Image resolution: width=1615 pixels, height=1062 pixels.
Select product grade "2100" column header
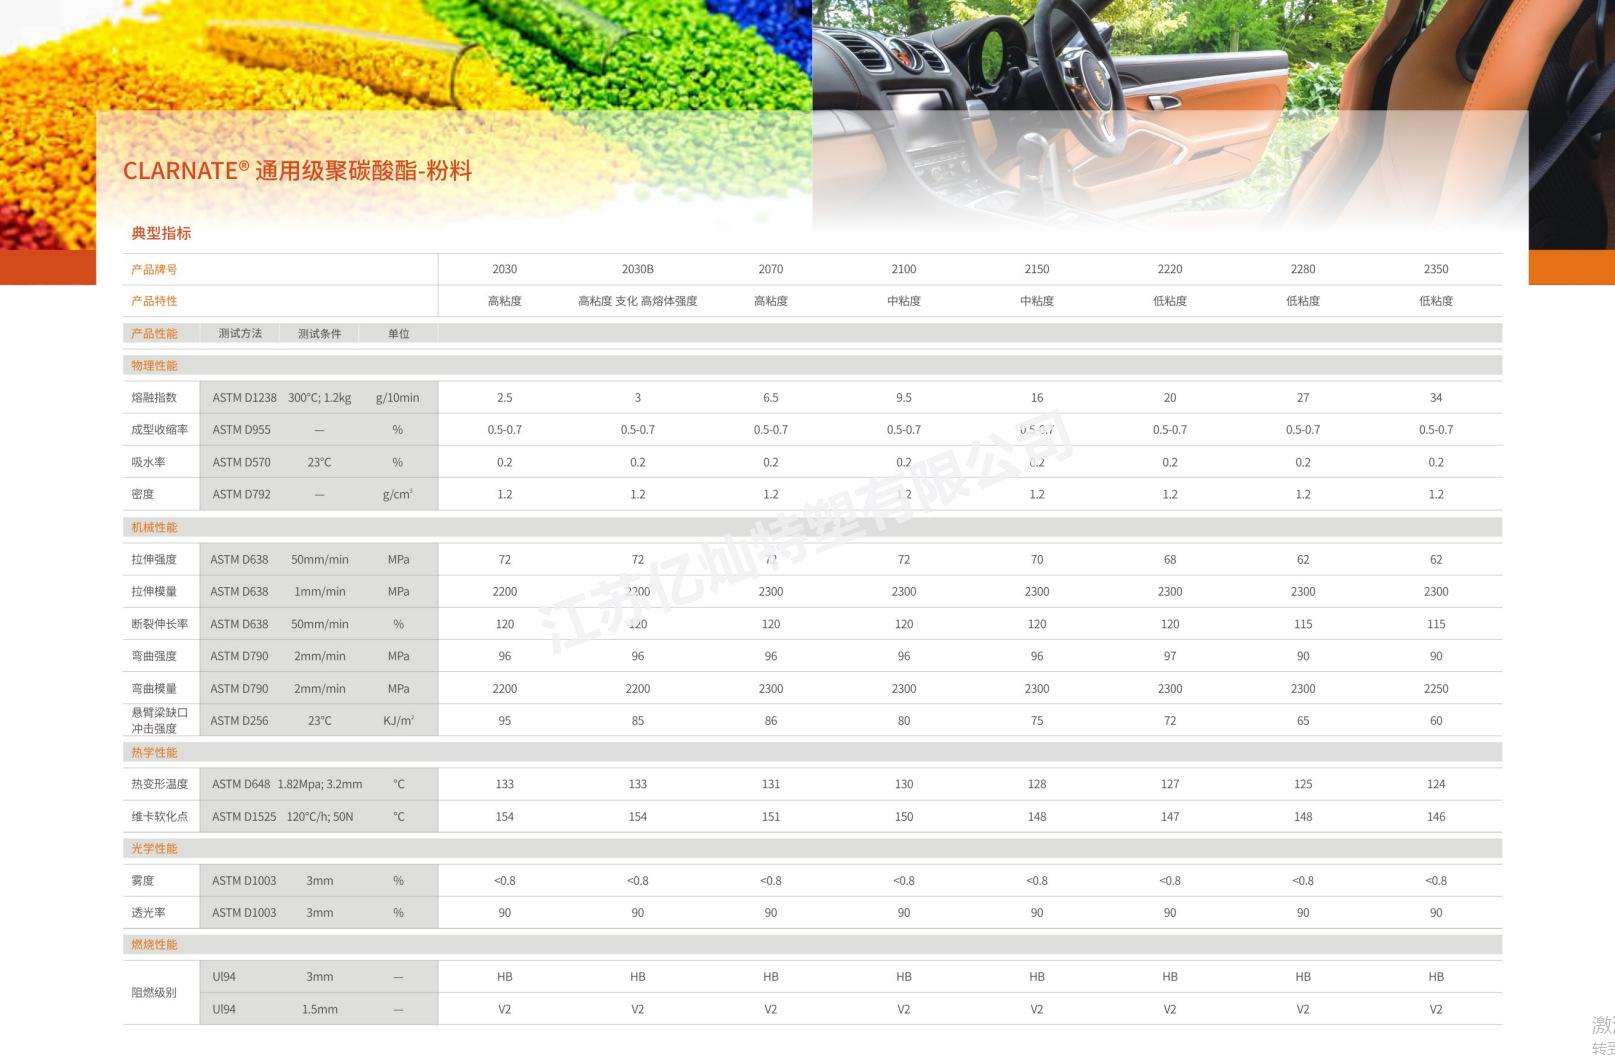(x=904, y=269)
